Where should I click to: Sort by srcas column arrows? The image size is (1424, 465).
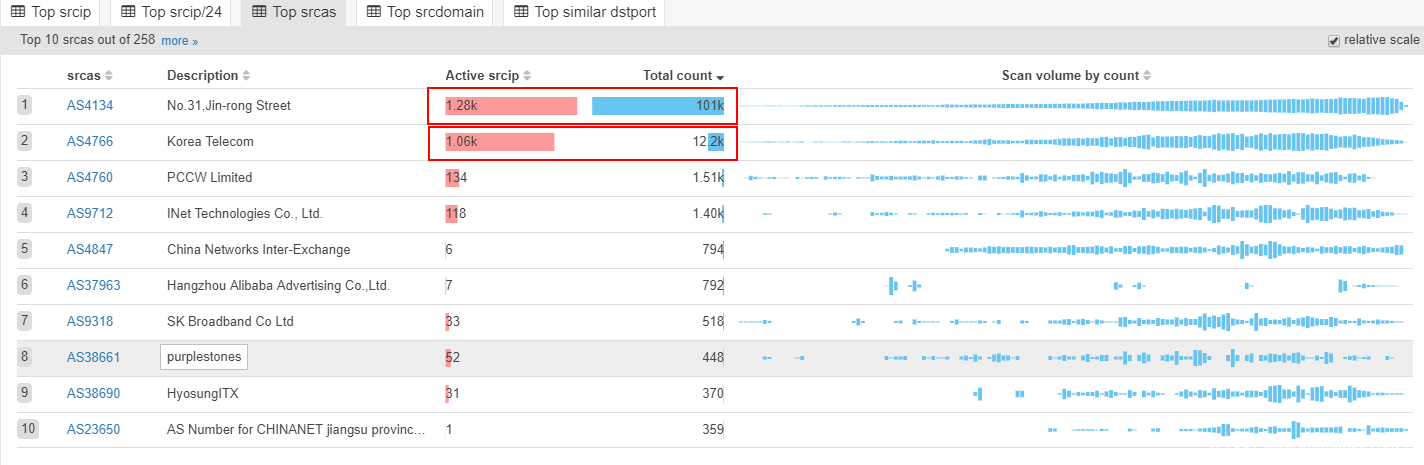coord(109,76)
